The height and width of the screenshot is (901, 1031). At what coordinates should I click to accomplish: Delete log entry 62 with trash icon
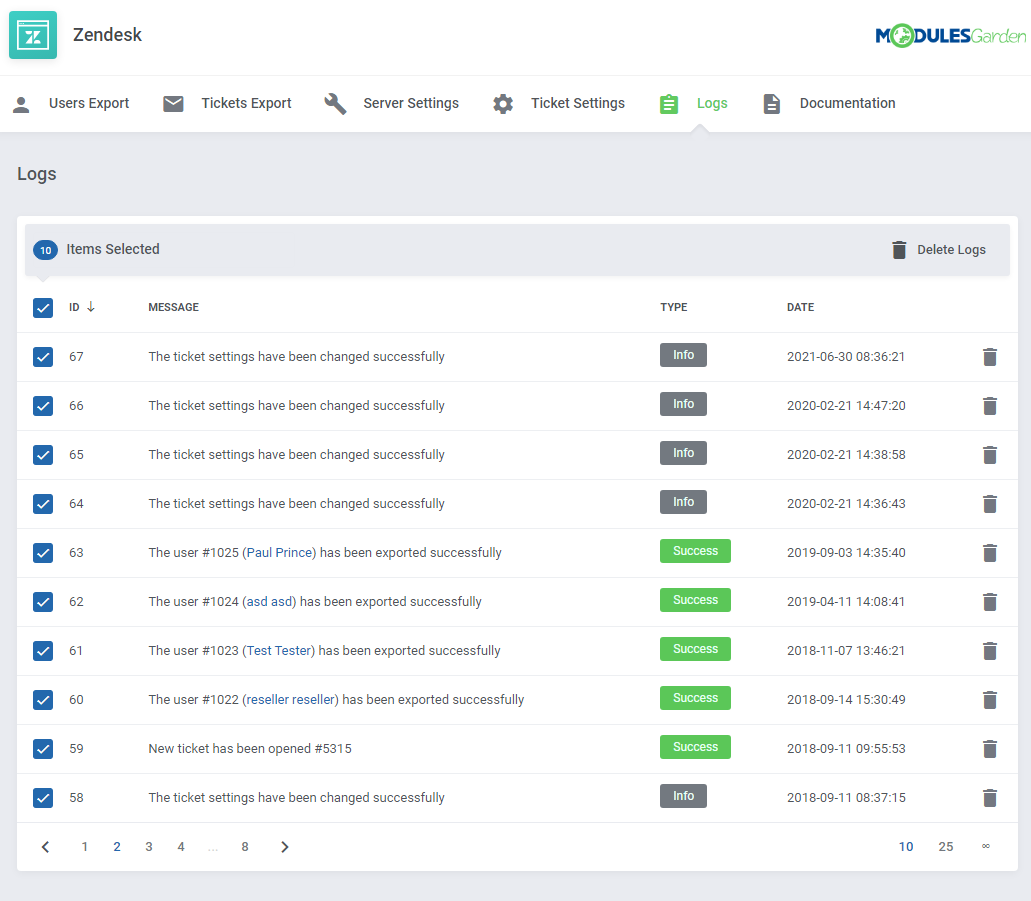990,602
